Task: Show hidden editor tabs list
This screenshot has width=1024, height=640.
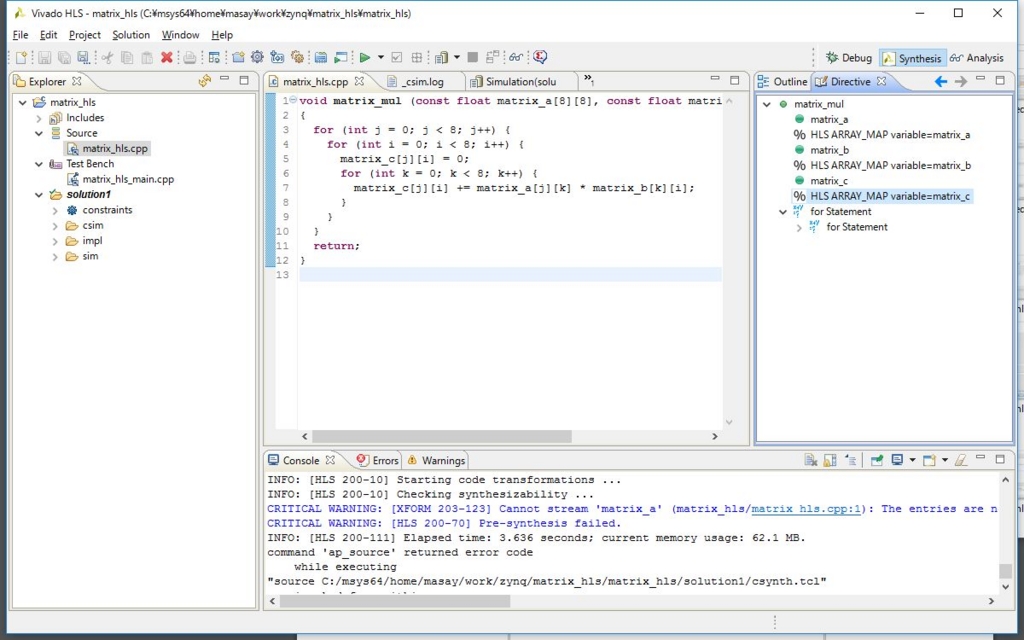Action: (x=588, y=80)
